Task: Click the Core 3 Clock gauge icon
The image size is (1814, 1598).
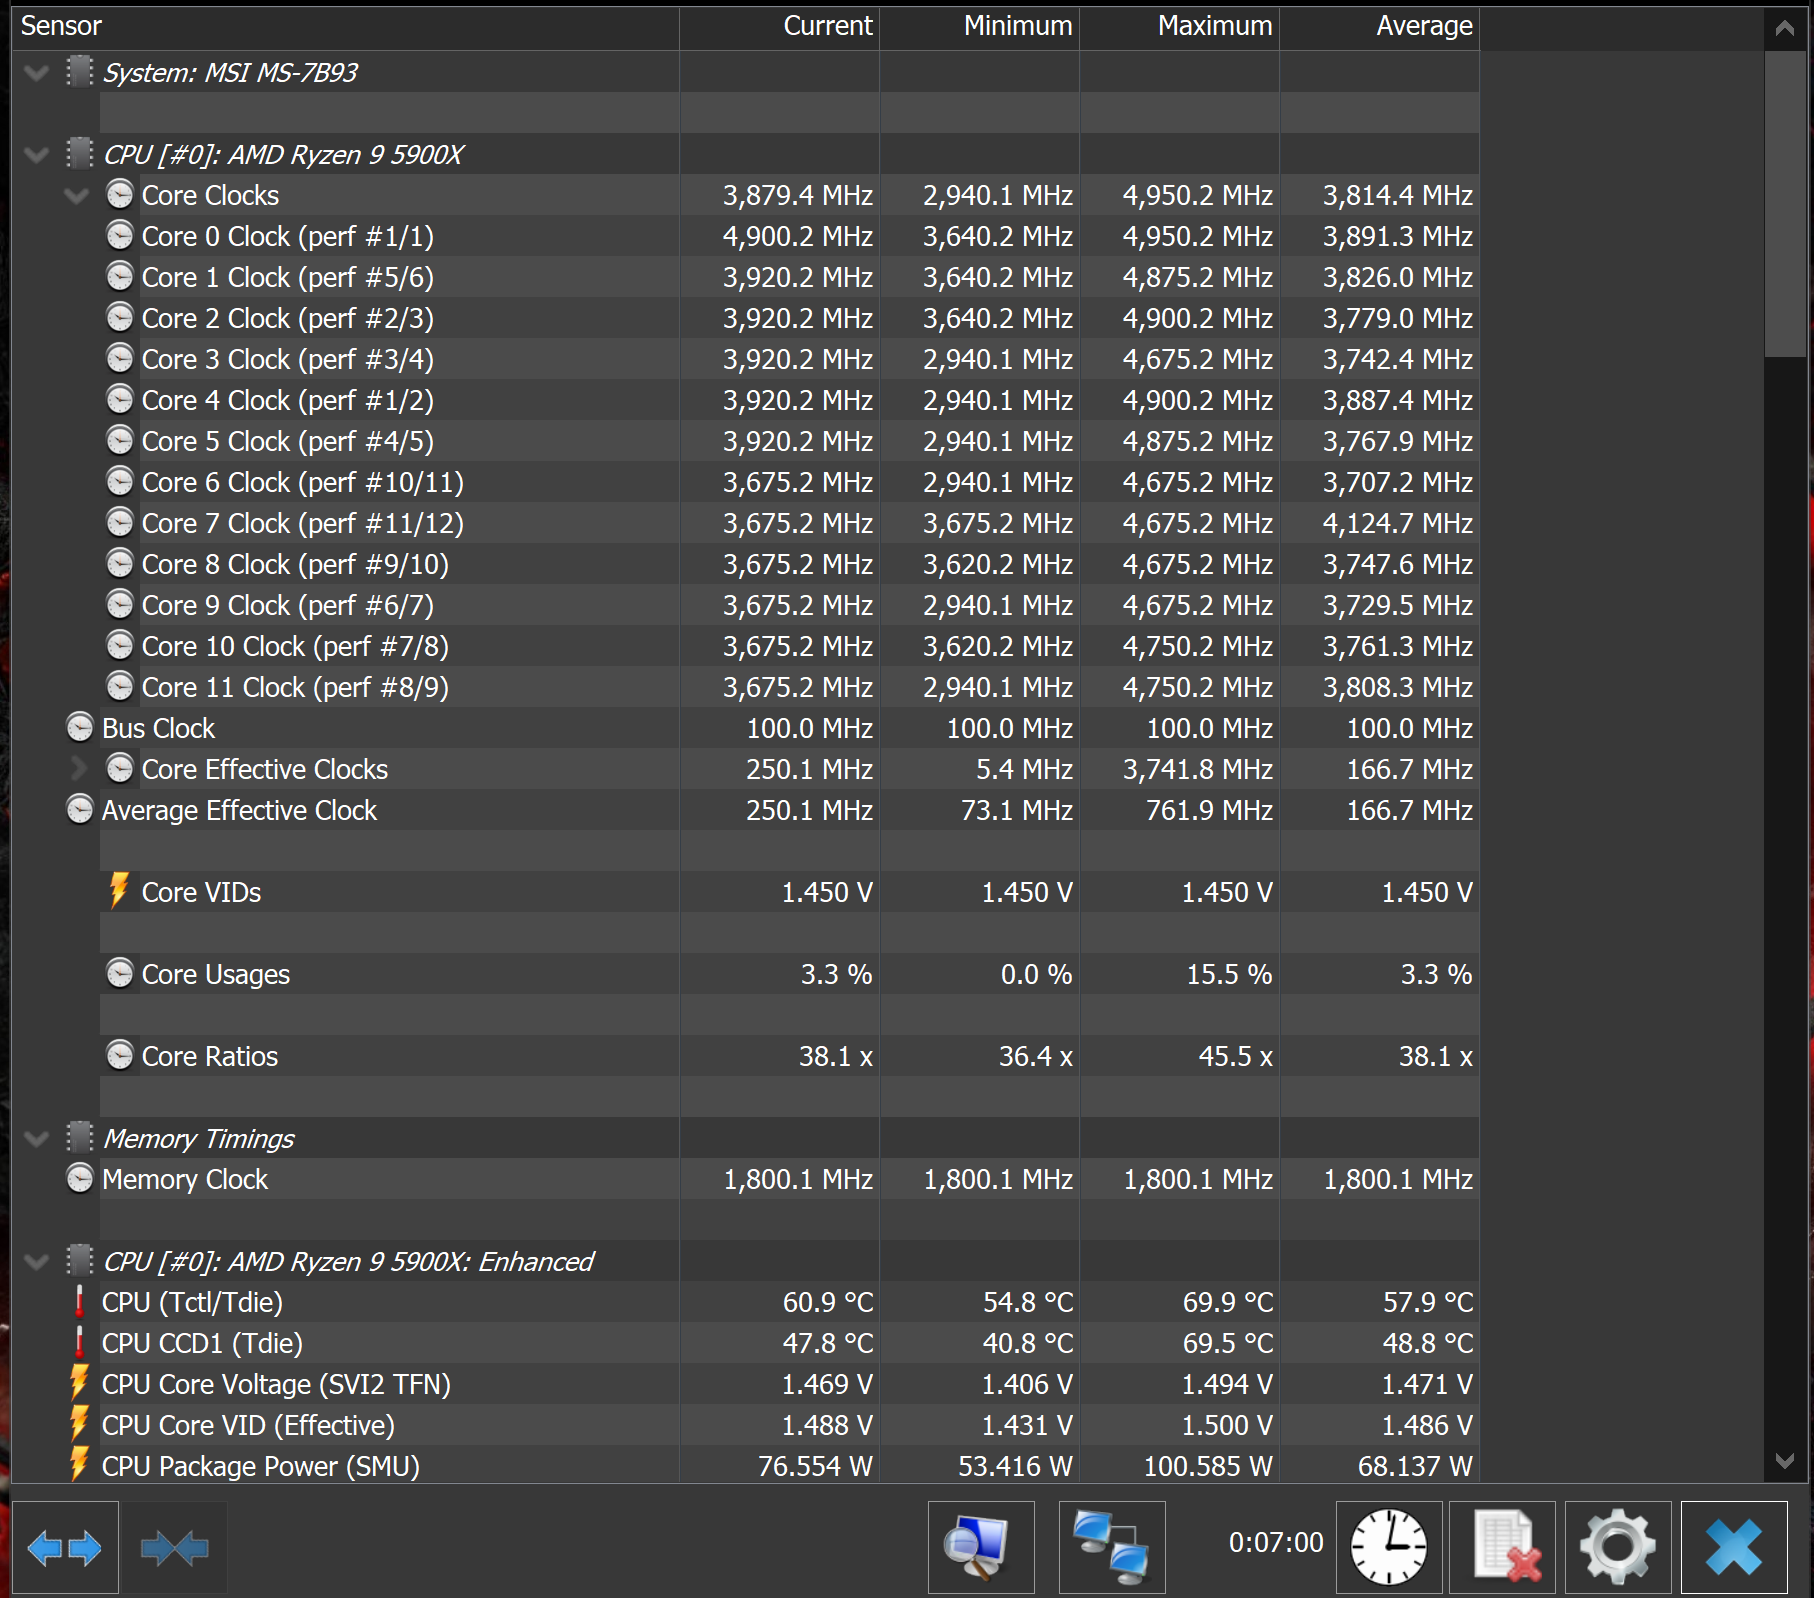Action: (x=120, y=359)
